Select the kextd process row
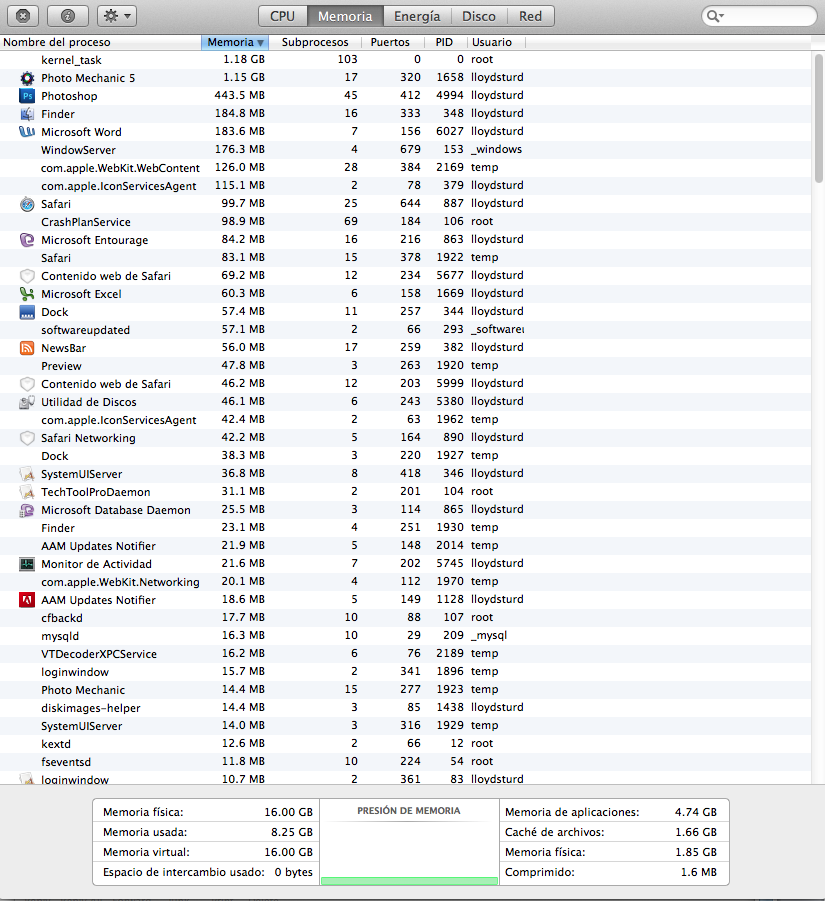This screenshot has height=901, width=825. tap(406, 744)
